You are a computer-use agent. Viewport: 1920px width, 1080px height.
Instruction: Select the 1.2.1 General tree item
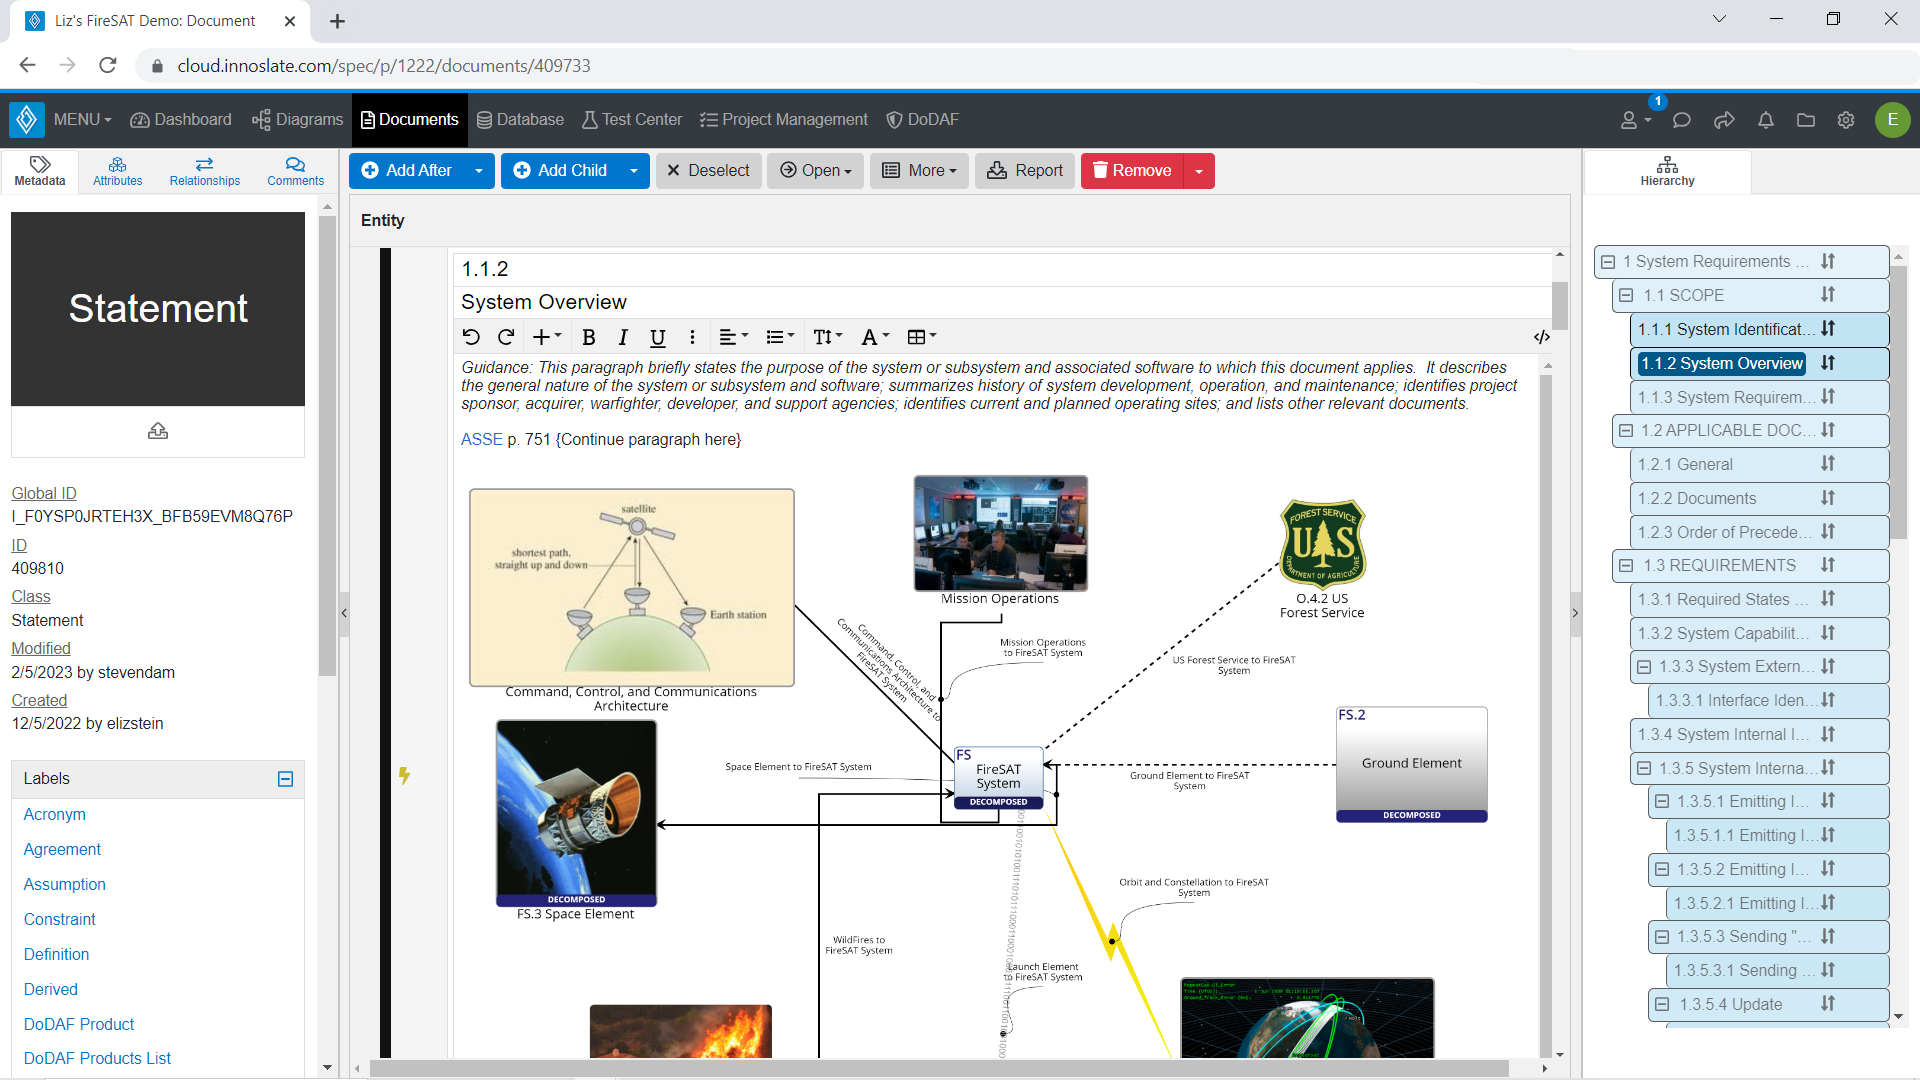1683,464
